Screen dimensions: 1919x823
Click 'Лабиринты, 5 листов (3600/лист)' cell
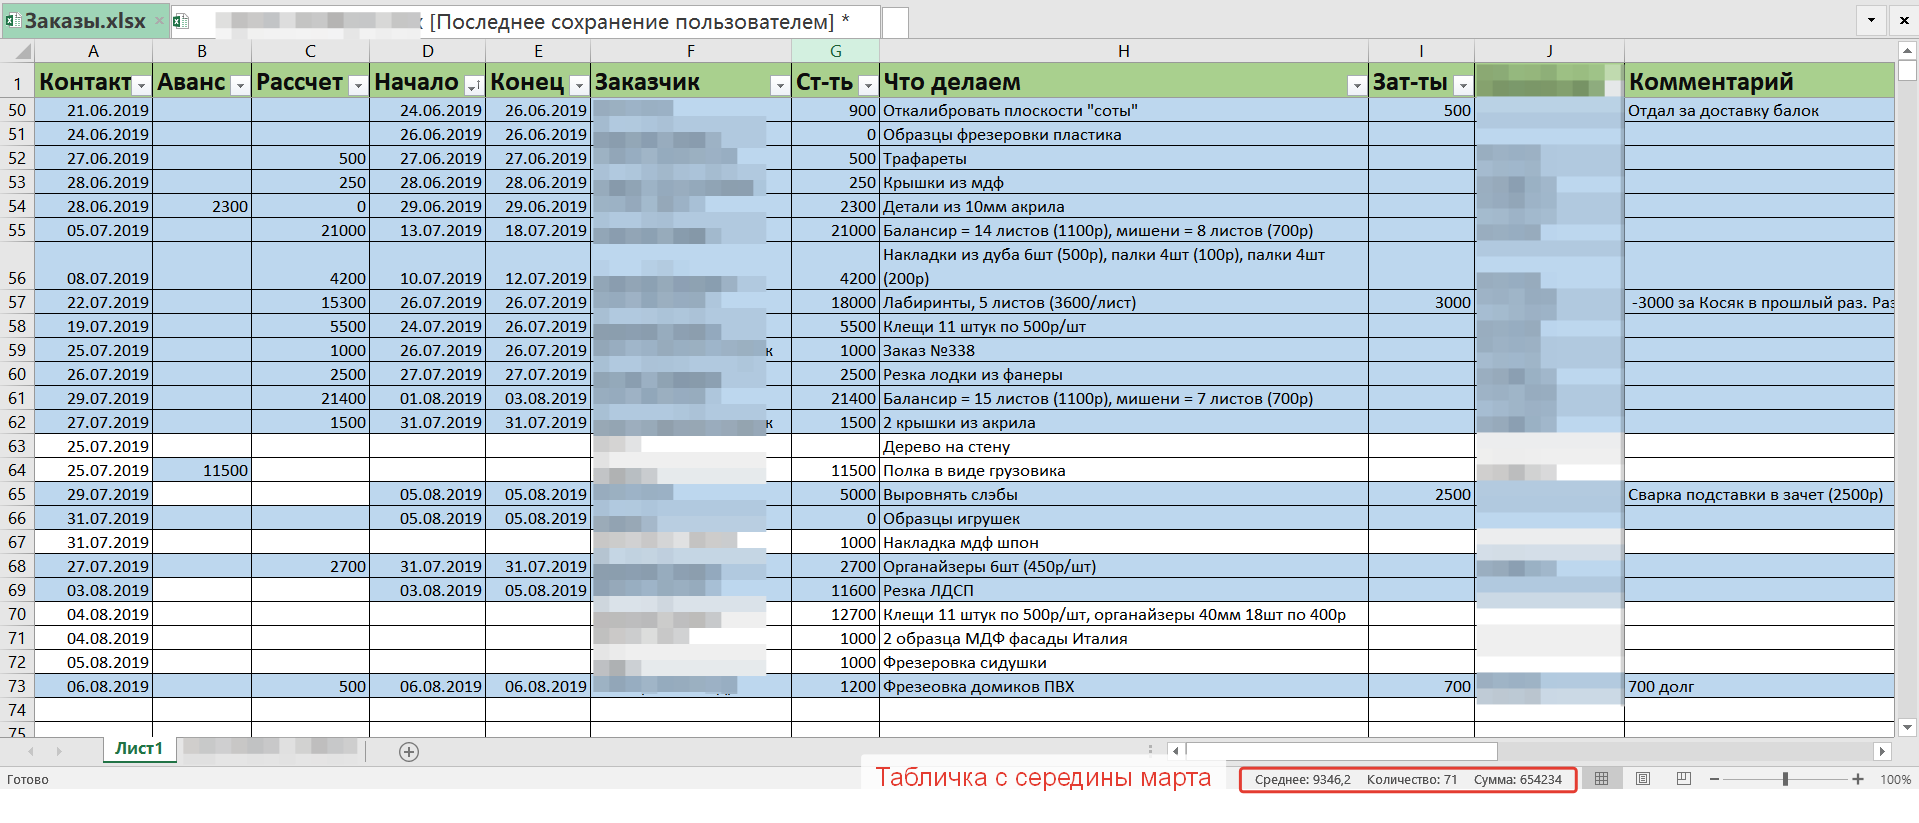(1124, 302)
